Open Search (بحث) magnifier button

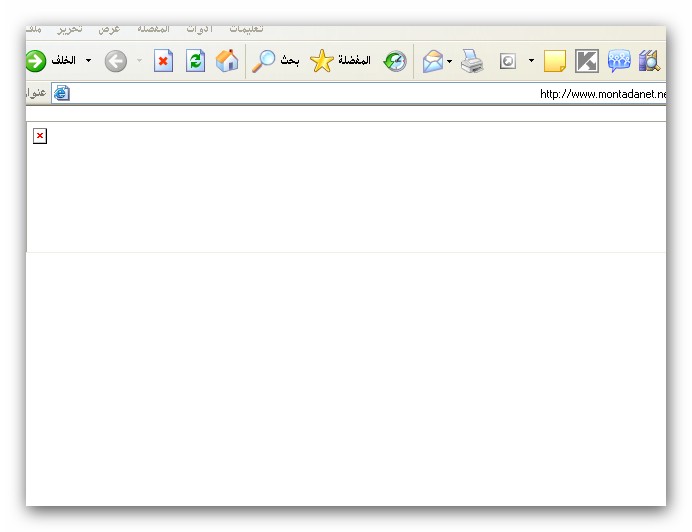(x=264, y=61)
